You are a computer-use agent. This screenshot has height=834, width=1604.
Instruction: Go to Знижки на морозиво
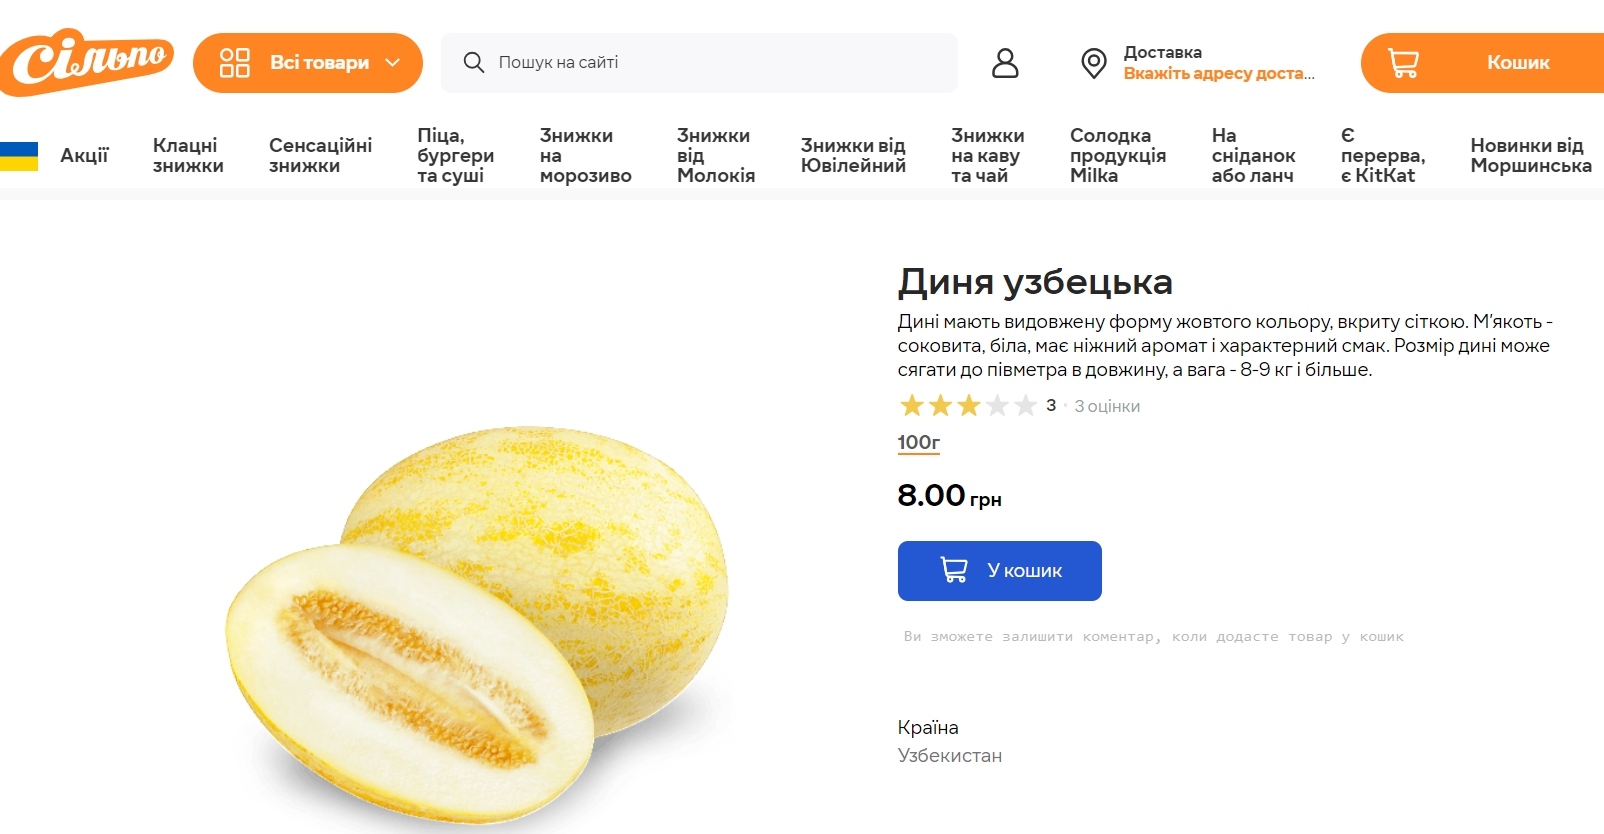click(585, 156)
